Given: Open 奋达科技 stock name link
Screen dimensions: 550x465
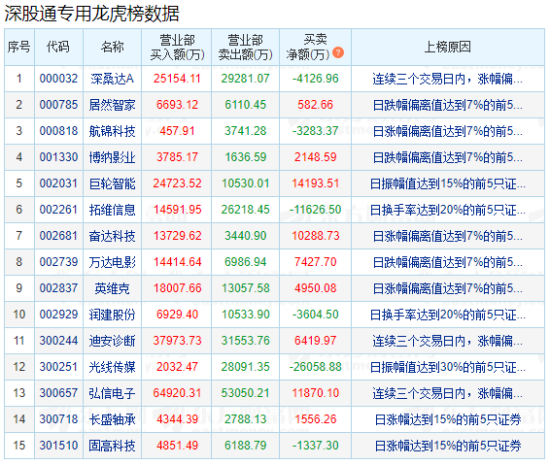Looking at the screenshot, I should click(x=112, y=236).
